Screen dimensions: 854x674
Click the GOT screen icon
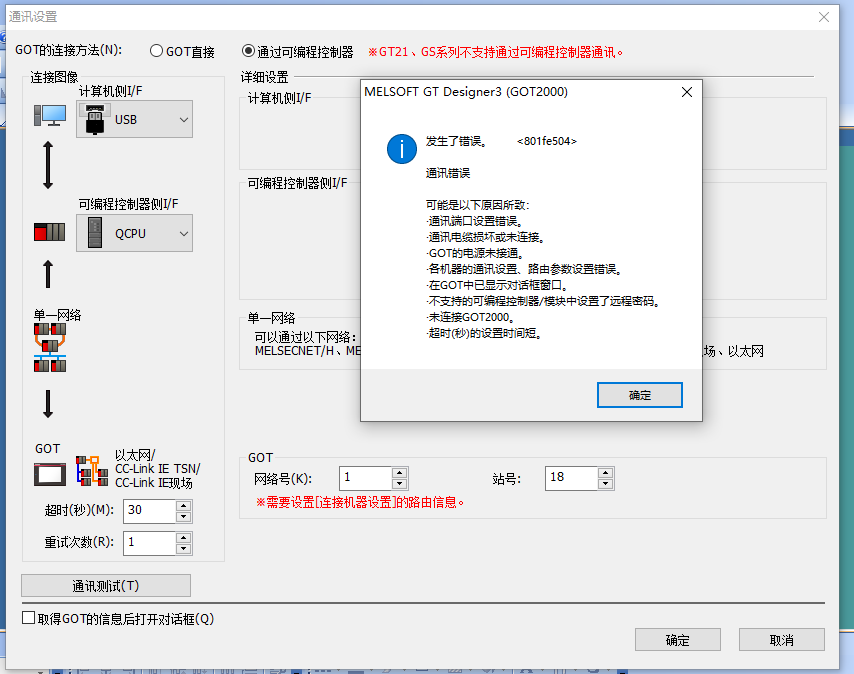click(x=49, y=472)
